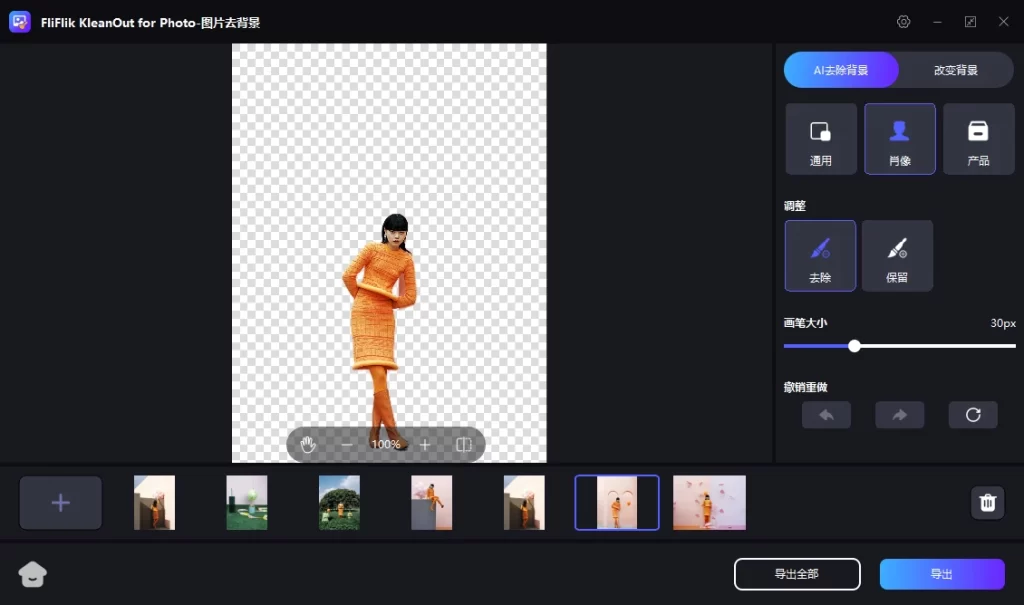Image resolution: width=1024 pixels, height=605 pixels.
Task: Switch to the AI去除背景 tab
Action: coord(840,71)
